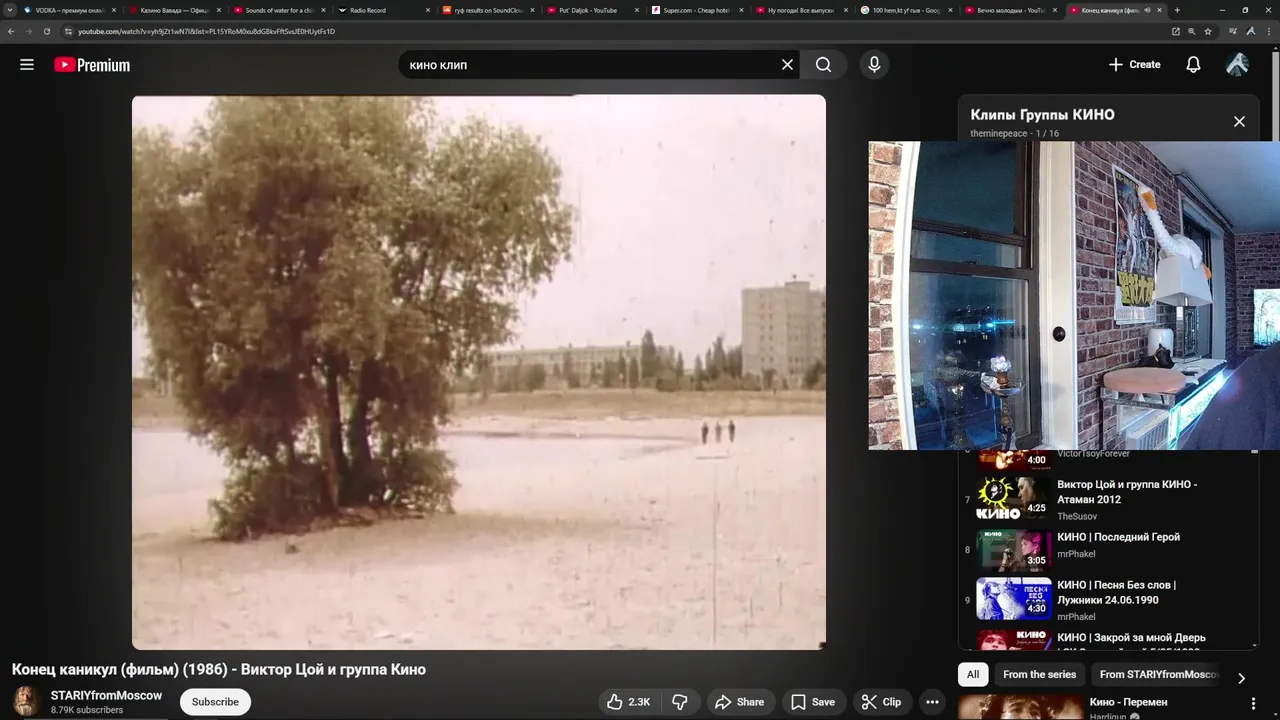Like the video with thumbs-up 2.3K
The width and height of the screenshot is (1280, 720).
coord(628,702)
